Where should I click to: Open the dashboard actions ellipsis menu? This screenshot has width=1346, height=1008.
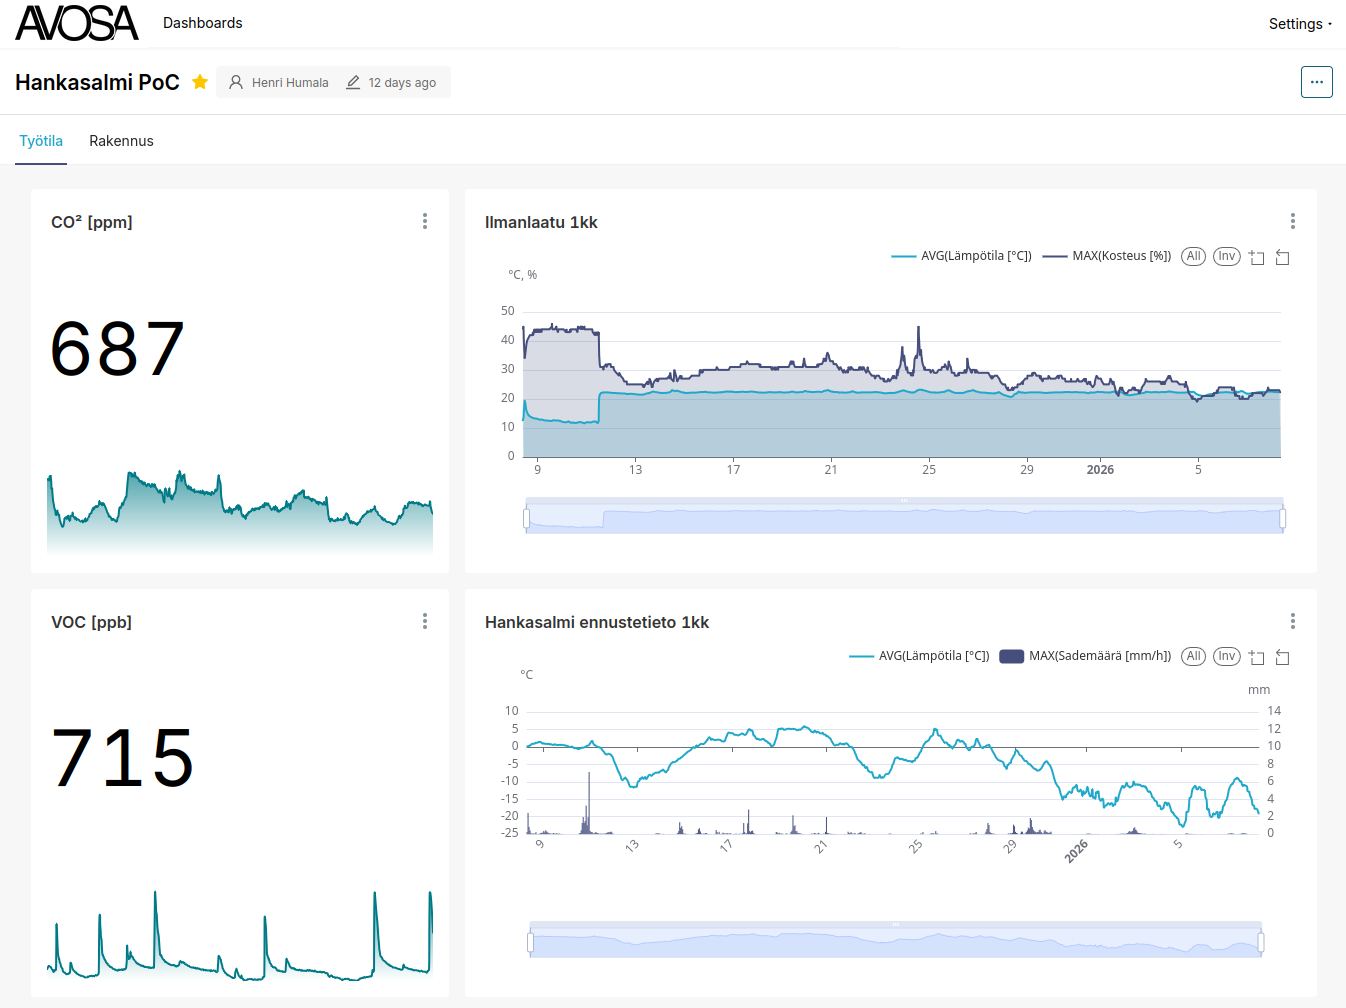click(x=1316, y=82)
